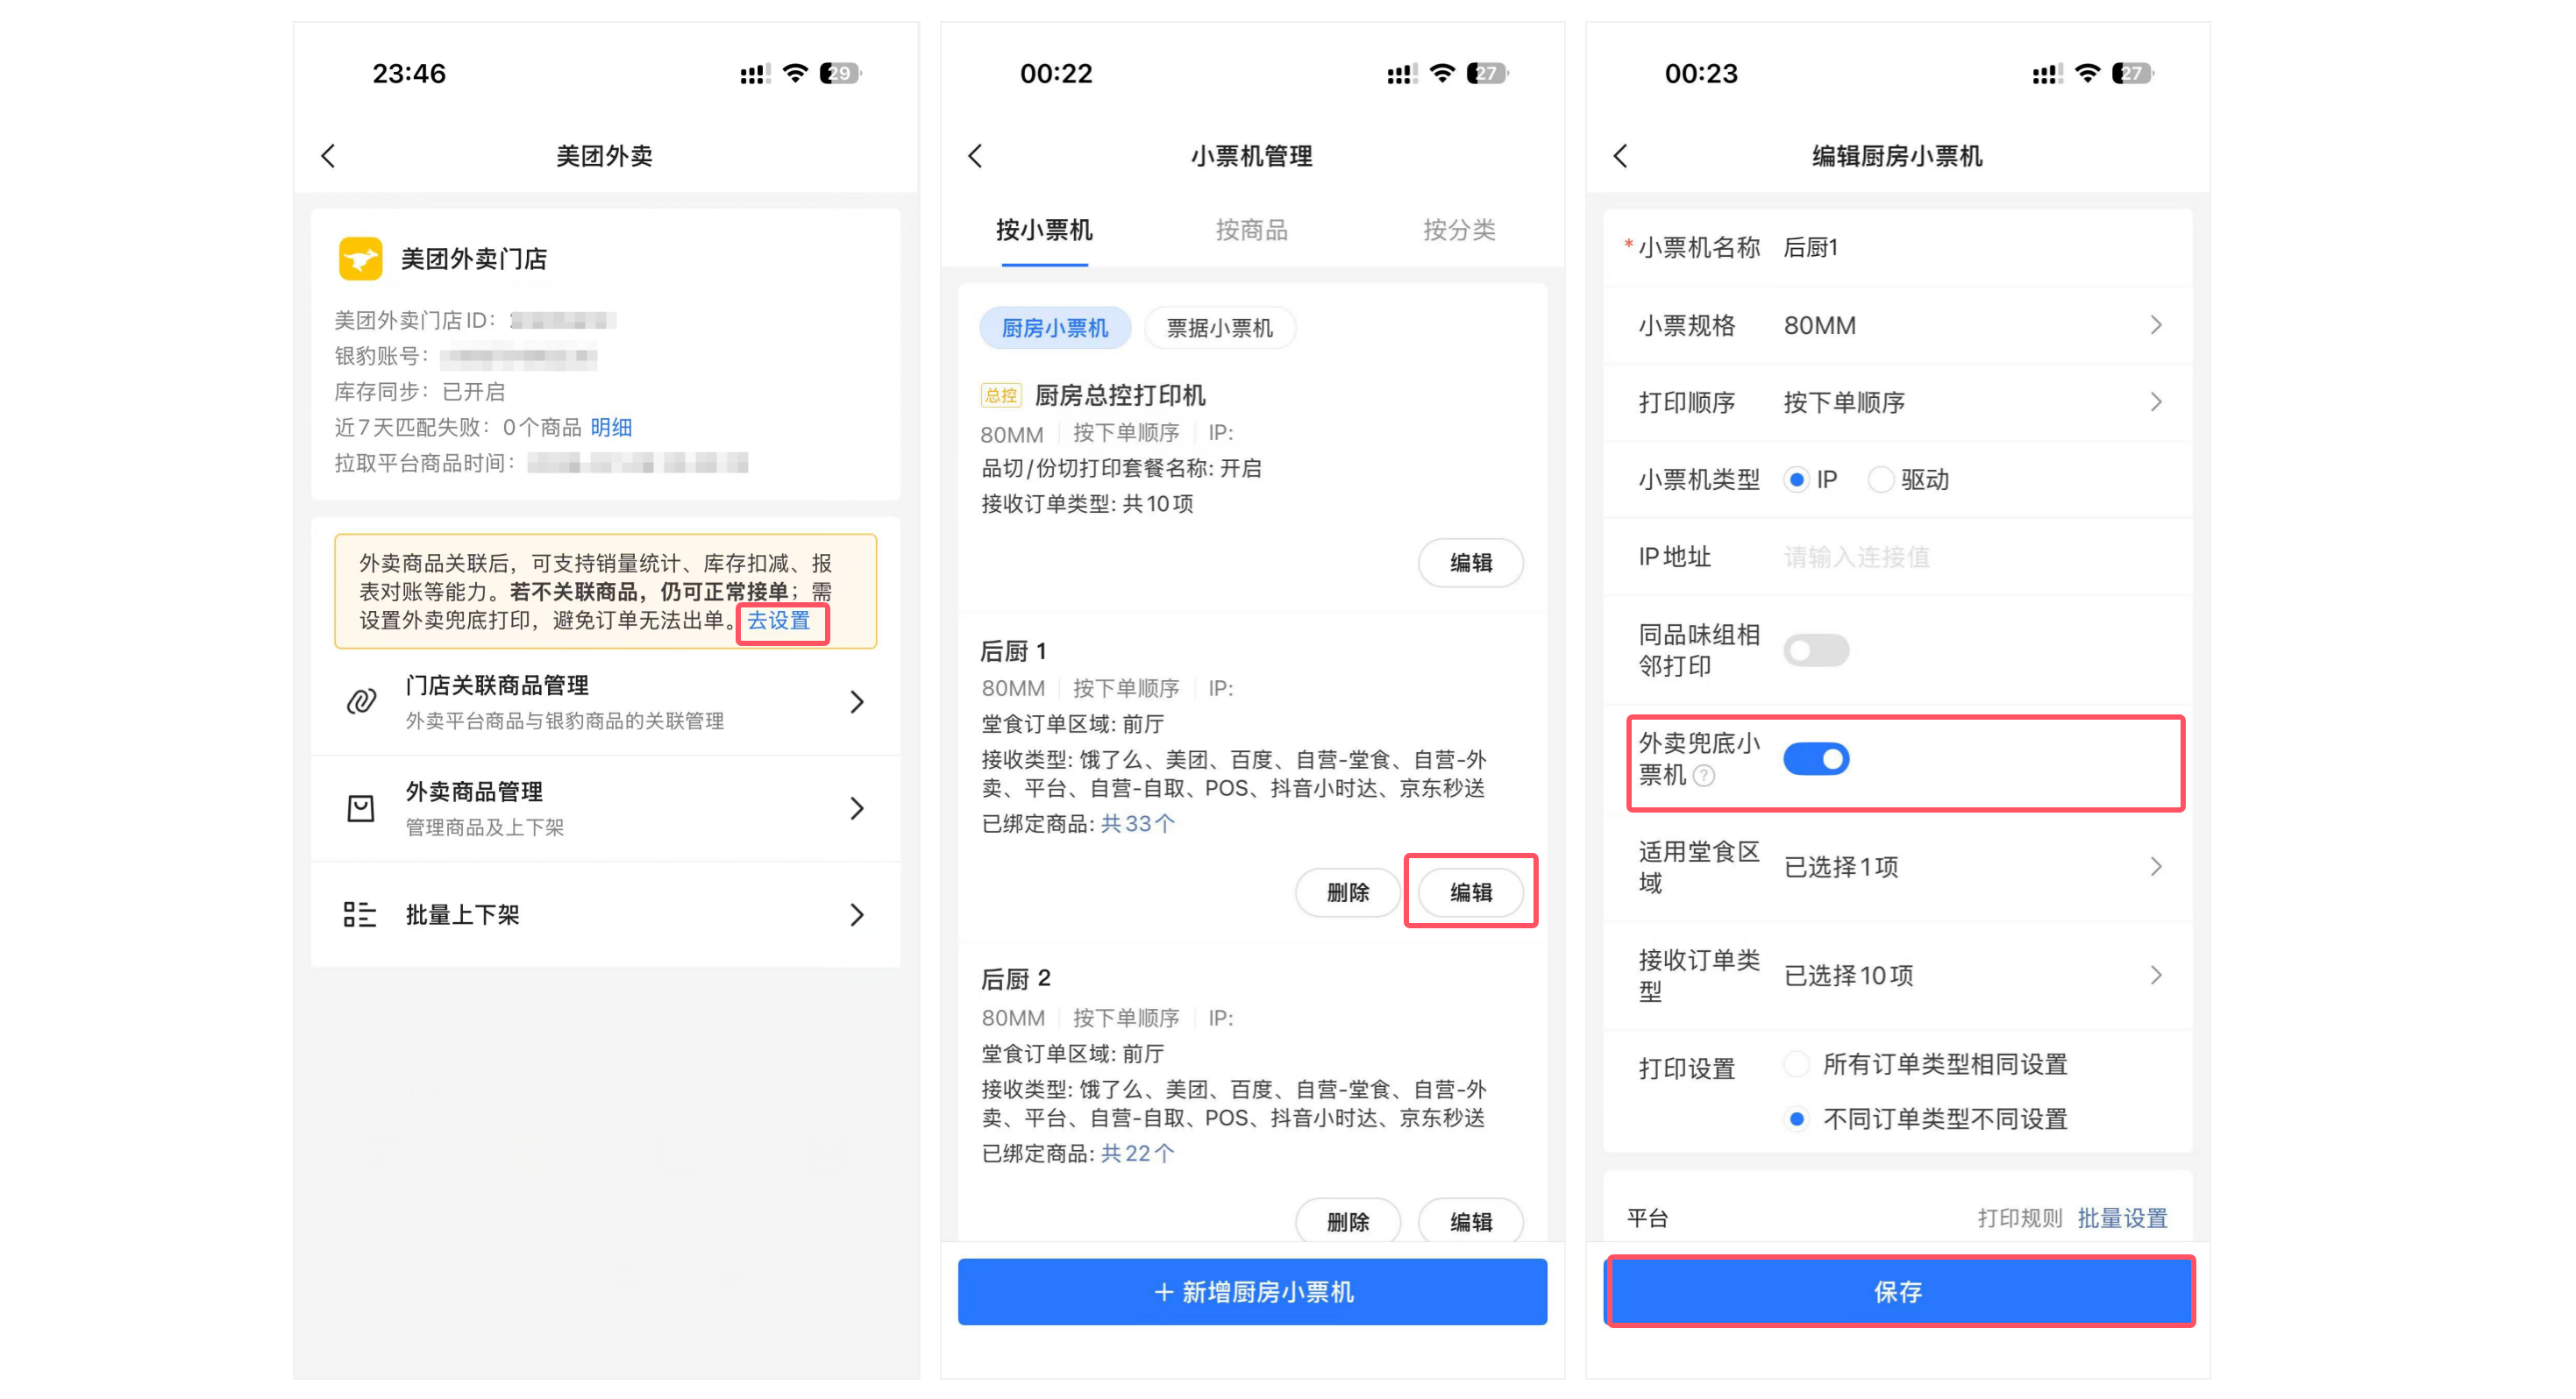This screenshot has height=1399, width=2576.
Task: Click 编辑 for 后厨 2
Action: coord(1471,1221)
